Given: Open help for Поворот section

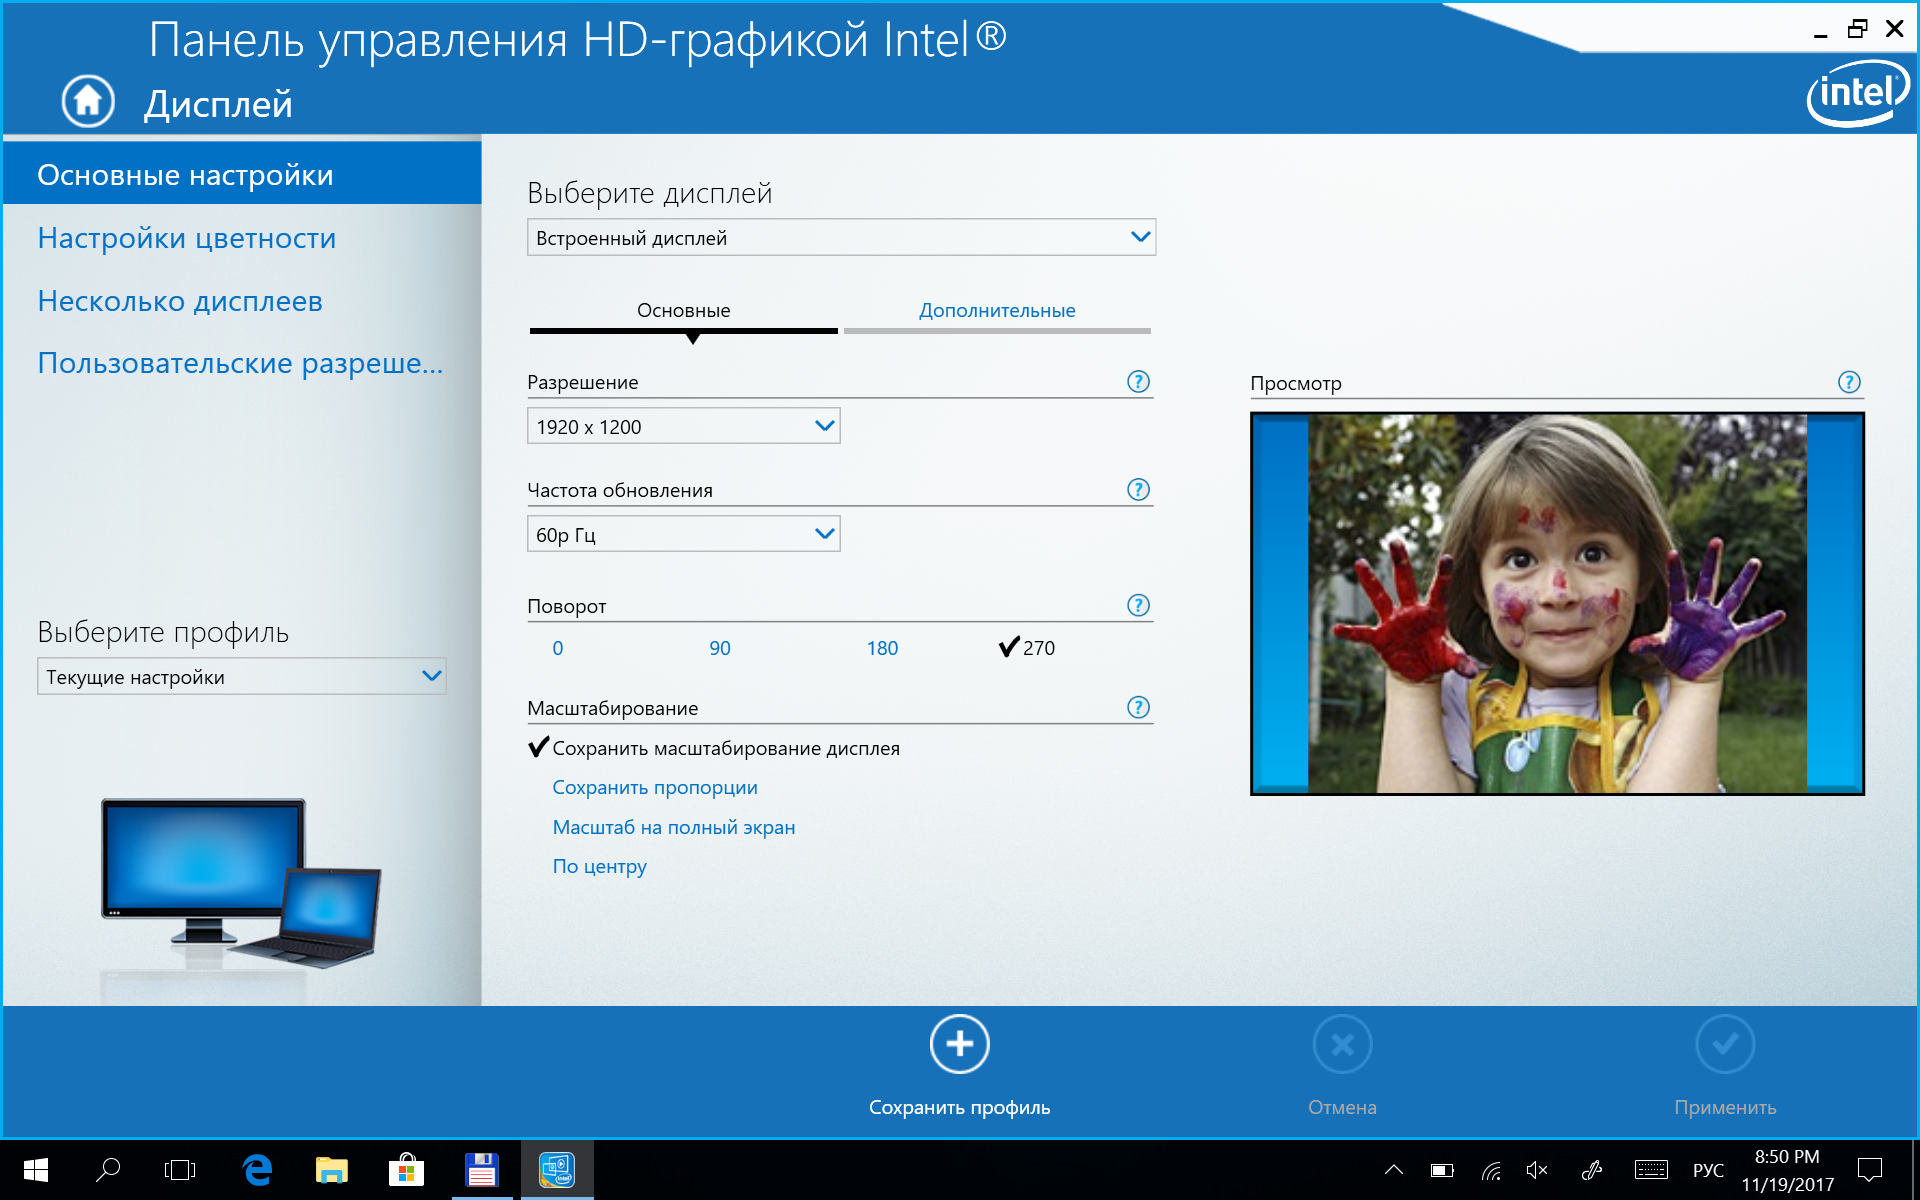Looking at the screenshot, I should click(x=1138, y=606).
